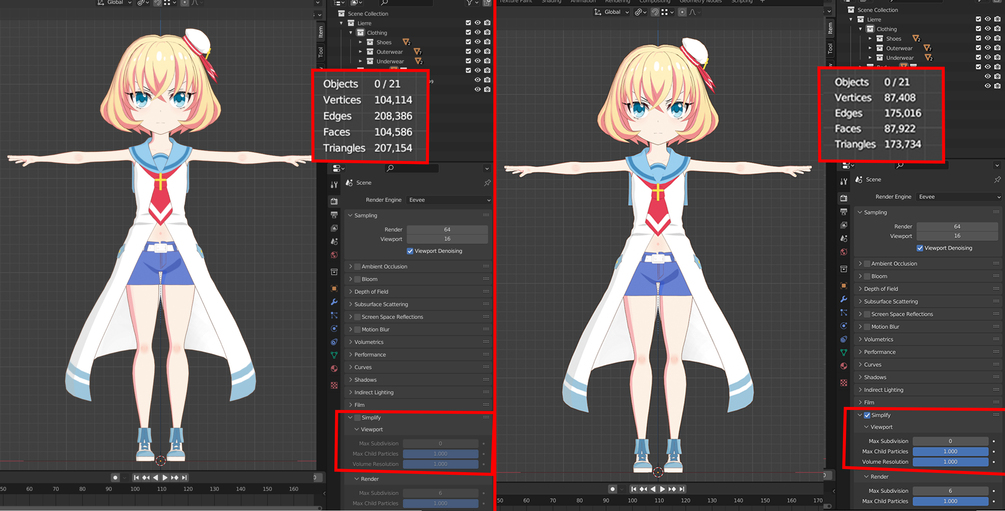Open Physics properties tab in right Blender window

(x=843, y=326)
